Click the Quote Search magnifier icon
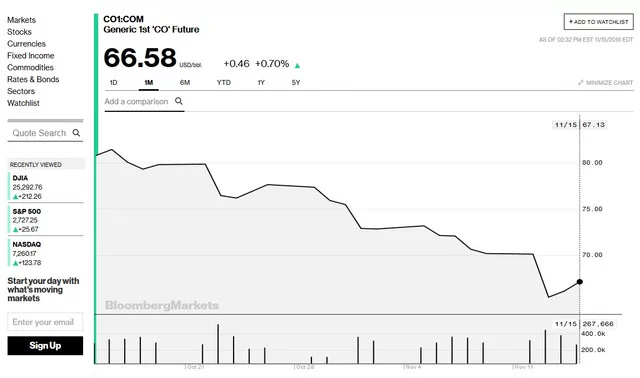 76,133
